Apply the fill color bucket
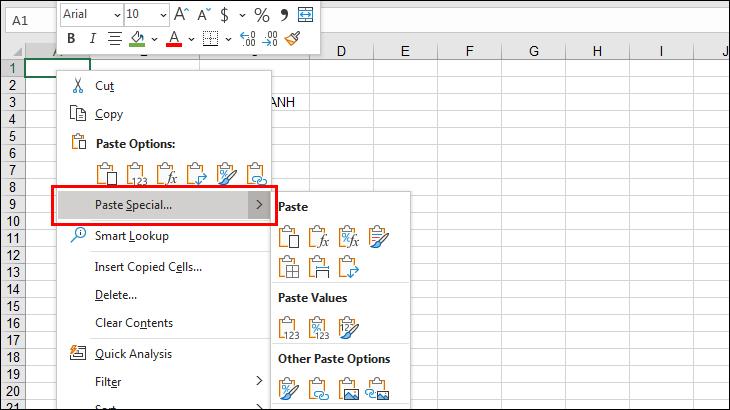This screenshot has width=730, height=410. [137, 39]
